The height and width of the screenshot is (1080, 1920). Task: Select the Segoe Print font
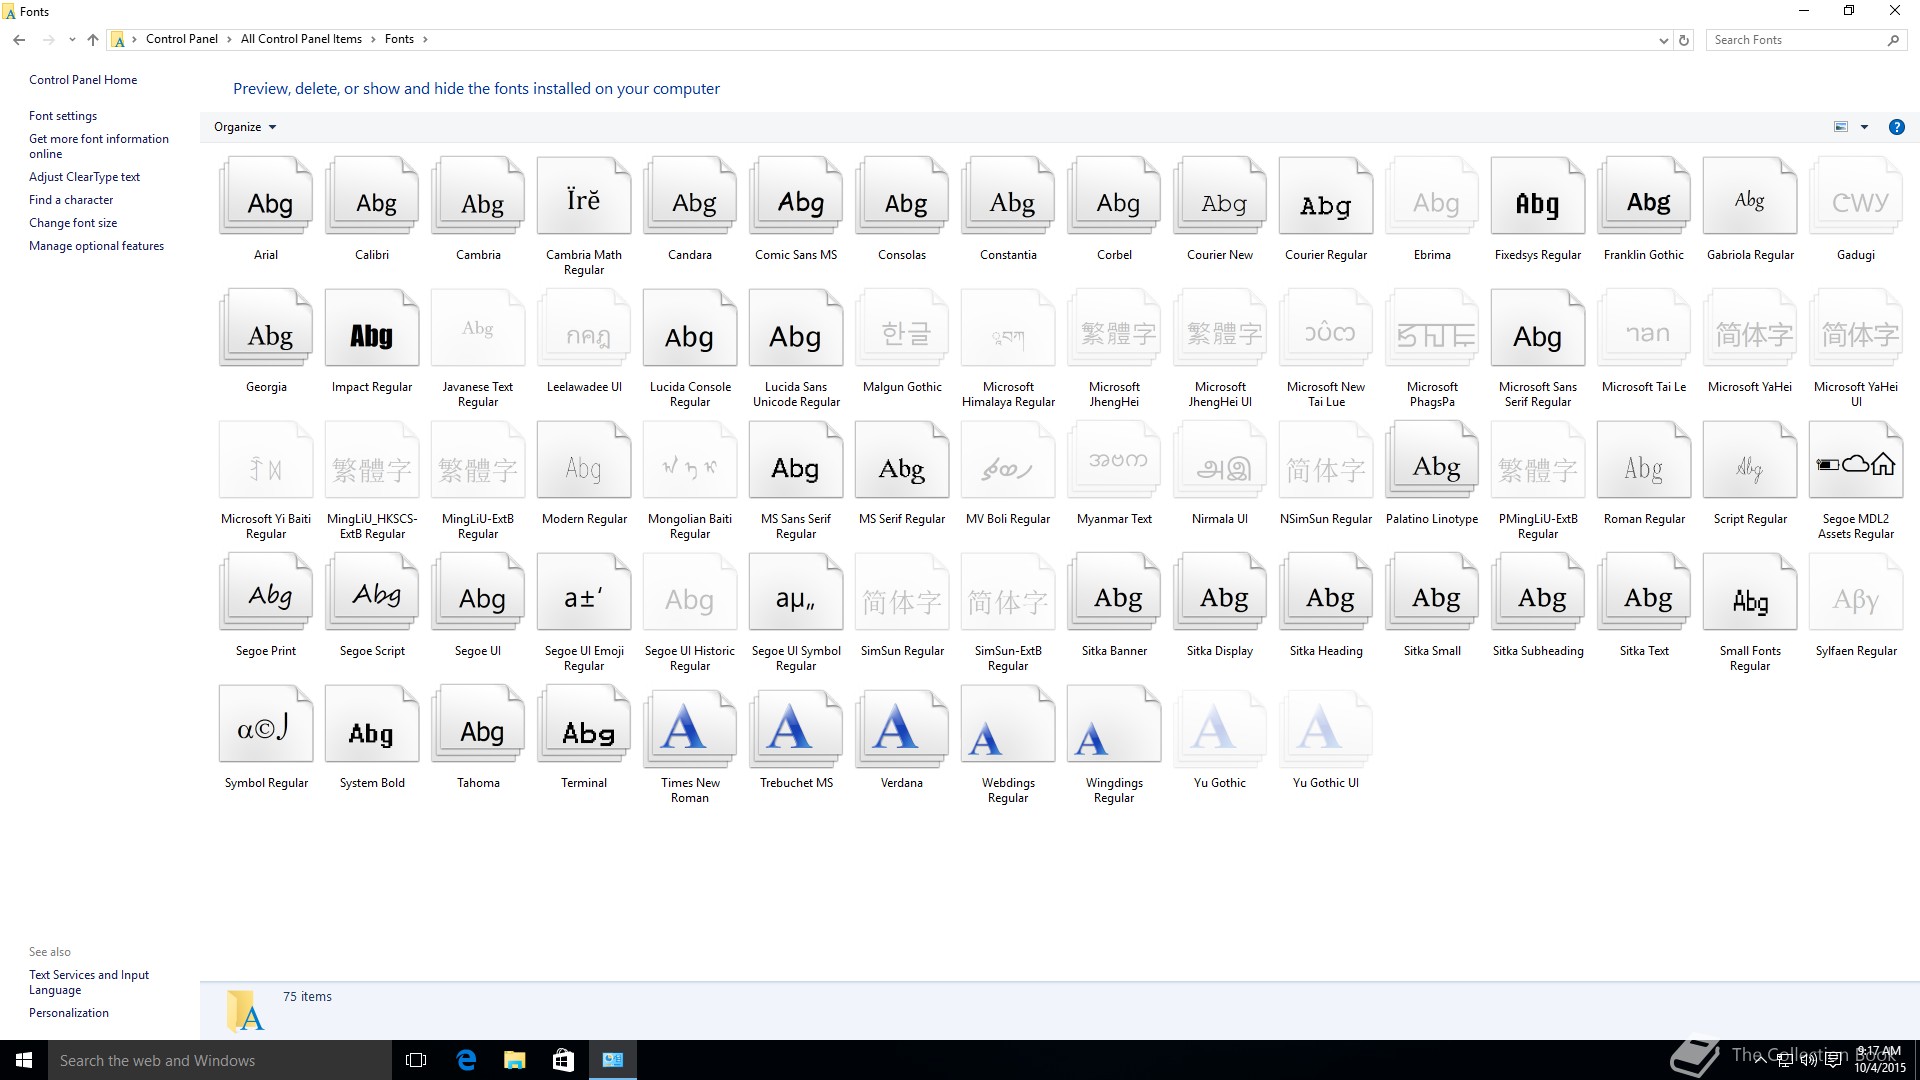click(x=266, y=593)
